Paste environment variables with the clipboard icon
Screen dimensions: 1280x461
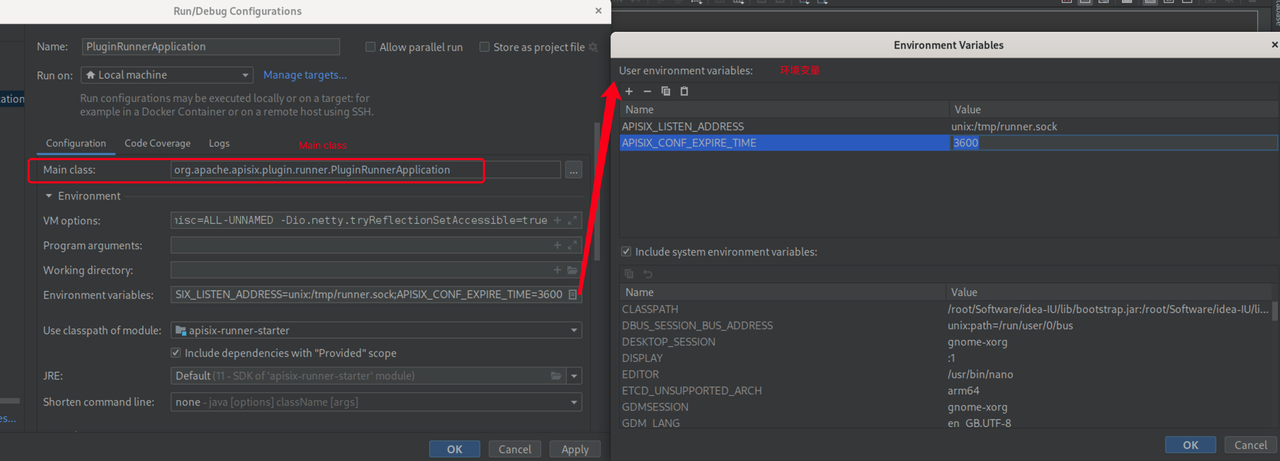[684, 91]
